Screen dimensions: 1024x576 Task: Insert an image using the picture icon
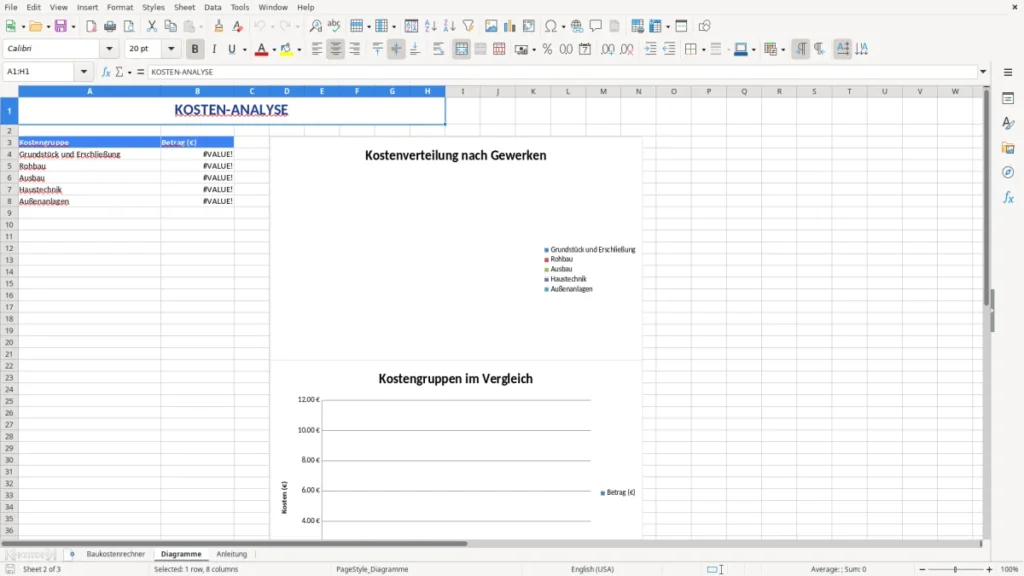(x=491, y=26)
